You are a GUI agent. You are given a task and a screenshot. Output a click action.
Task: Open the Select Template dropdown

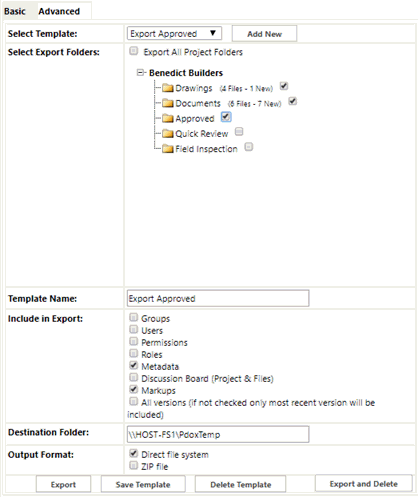(x=174, y=33)
